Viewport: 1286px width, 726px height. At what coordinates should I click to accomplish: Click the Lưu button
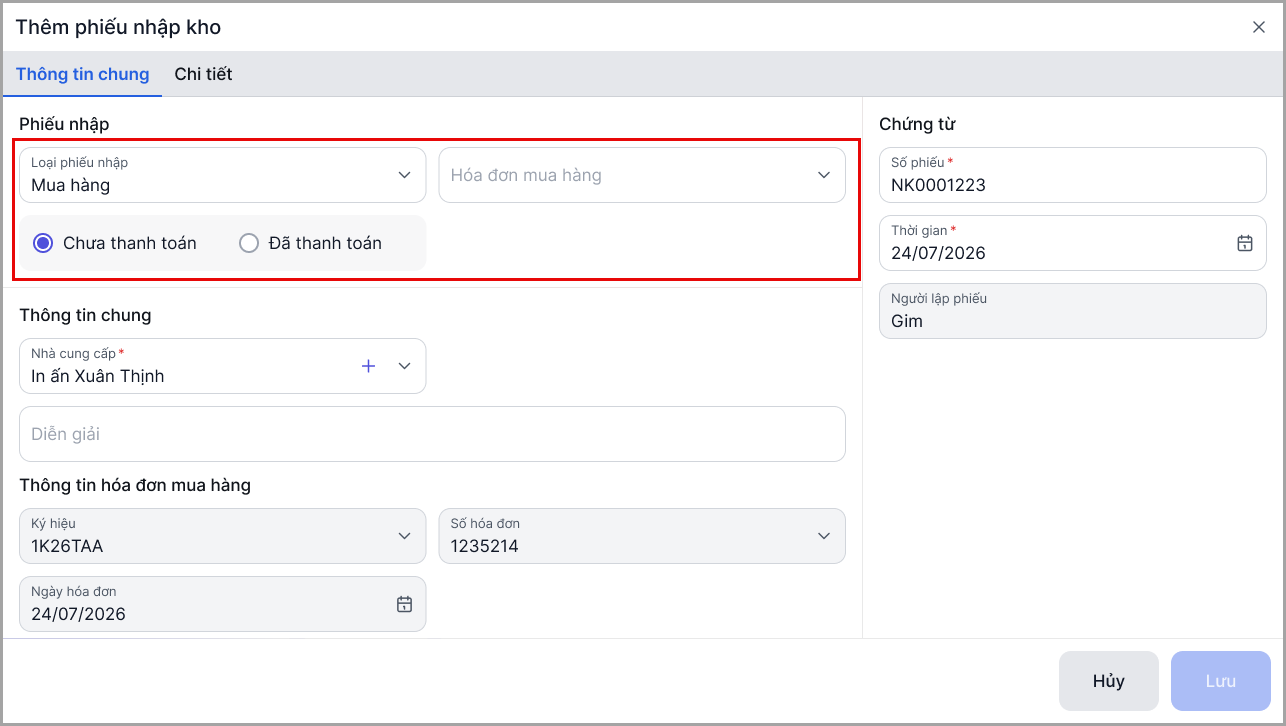1221,681
